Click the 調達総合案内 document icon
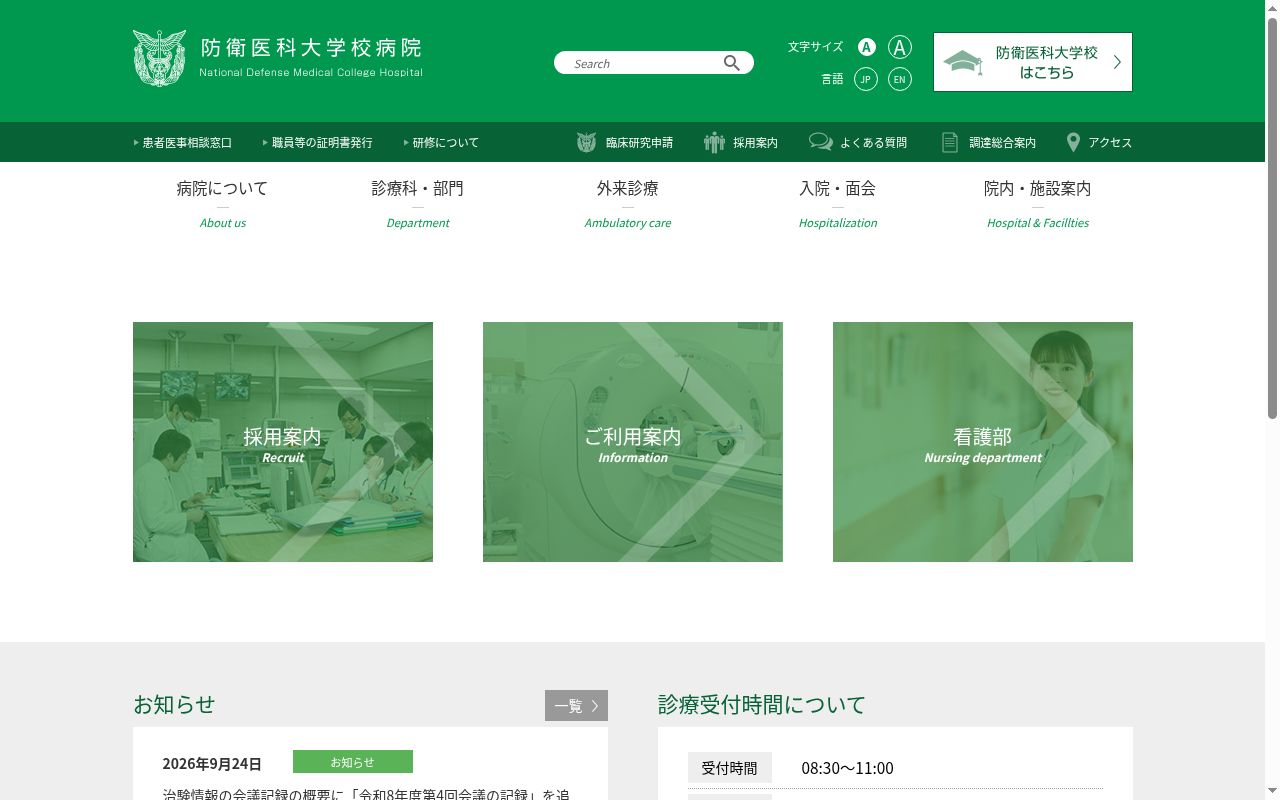Image resolution: width=1280 pixels, height=800 pixels. (x=950, y=142)
